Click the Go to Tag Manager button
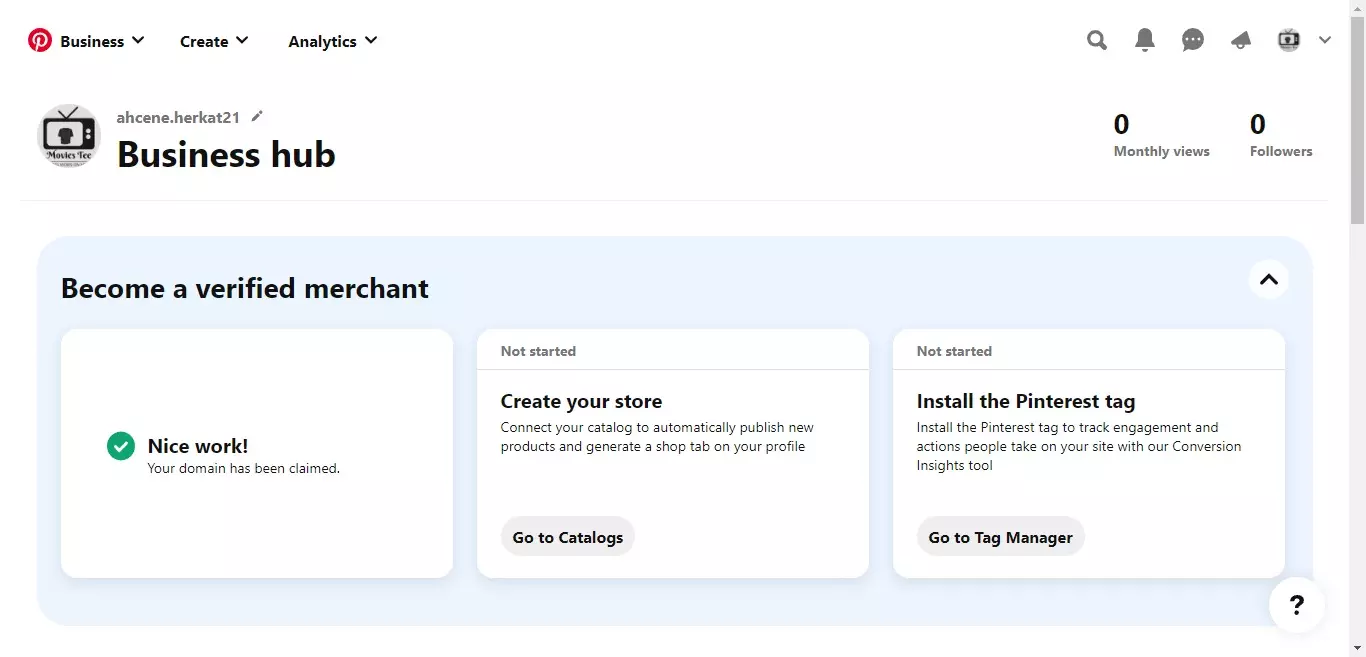Image resolution: width=1366 pixels, height=657 pixels. [1000, 537]
